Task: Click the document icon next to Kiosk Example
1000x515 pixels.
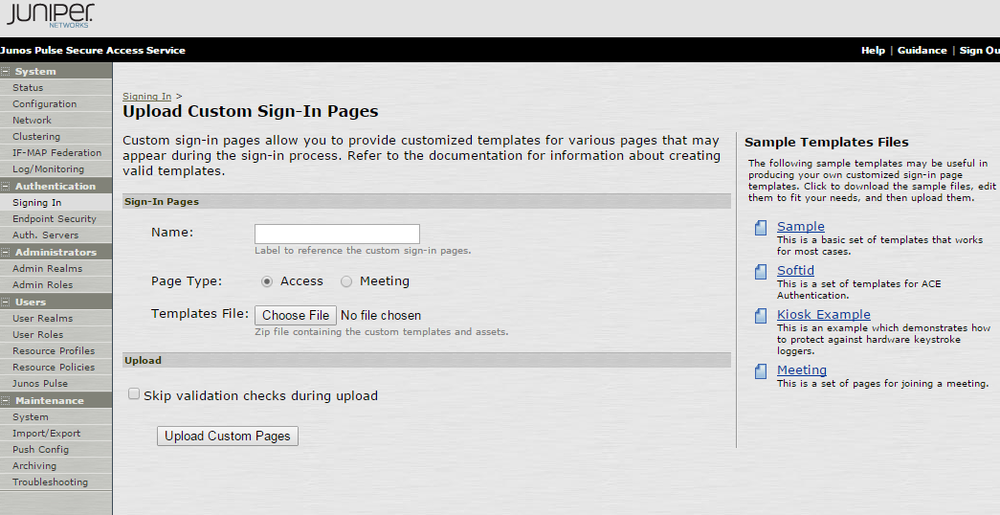Action: pos(761,316)
